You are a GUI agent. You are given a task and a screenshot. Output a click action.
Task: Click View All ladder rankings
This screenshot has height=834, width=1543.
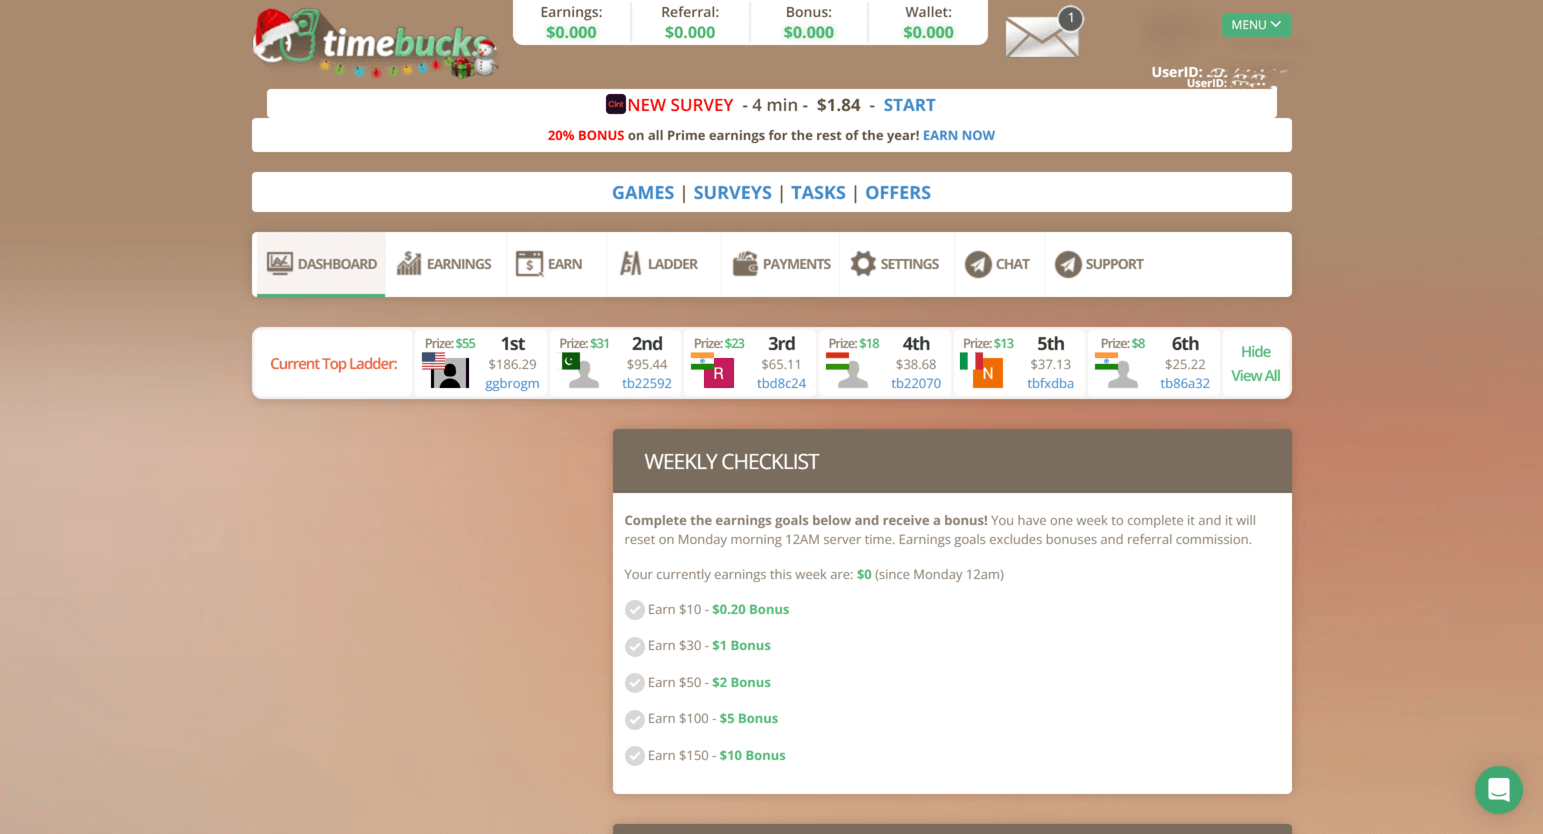point(1255,376)
